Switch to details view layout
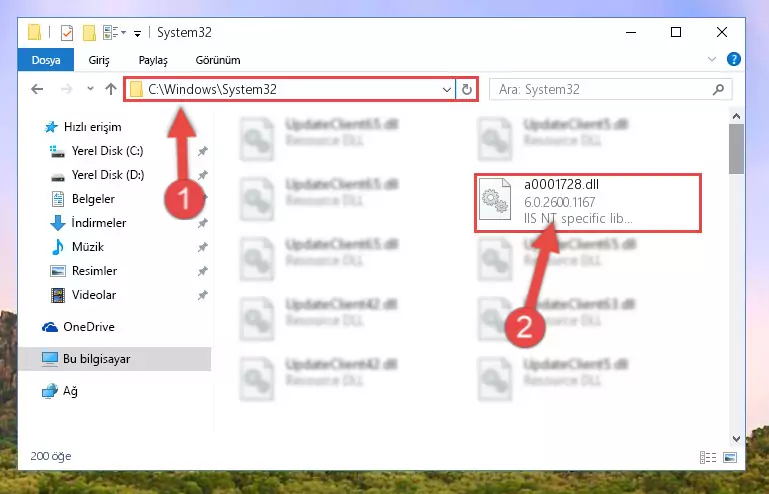Viewport: 769px width, 494px height. [708, 457]
